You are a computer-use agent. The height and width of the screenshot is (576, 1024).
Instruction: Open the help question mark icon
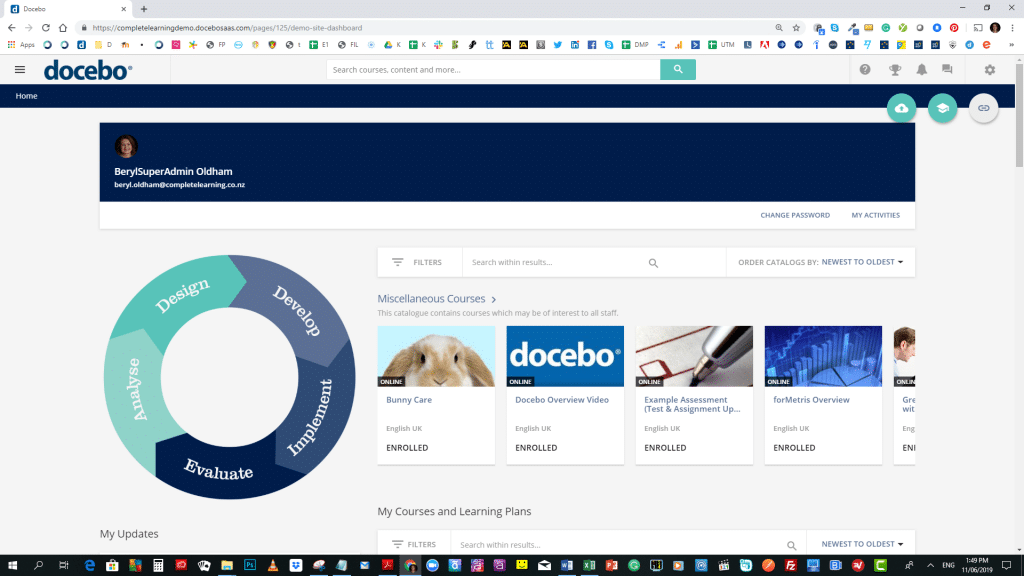coord(865,70)
